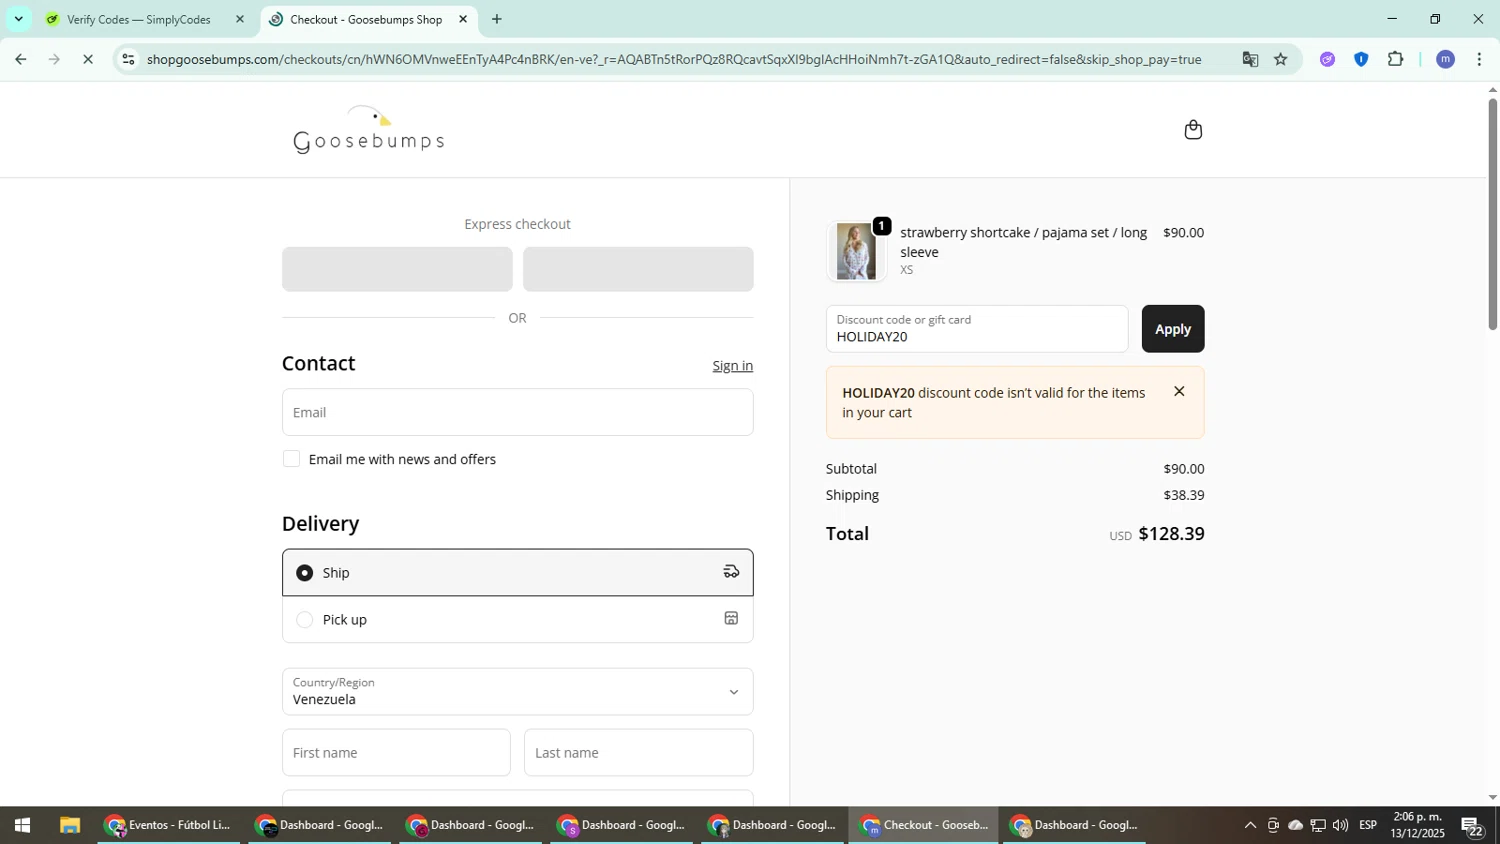The height and width of the screenshot is (844, 1500).
Task: Apply the discount code
Action: point(1173,329)
